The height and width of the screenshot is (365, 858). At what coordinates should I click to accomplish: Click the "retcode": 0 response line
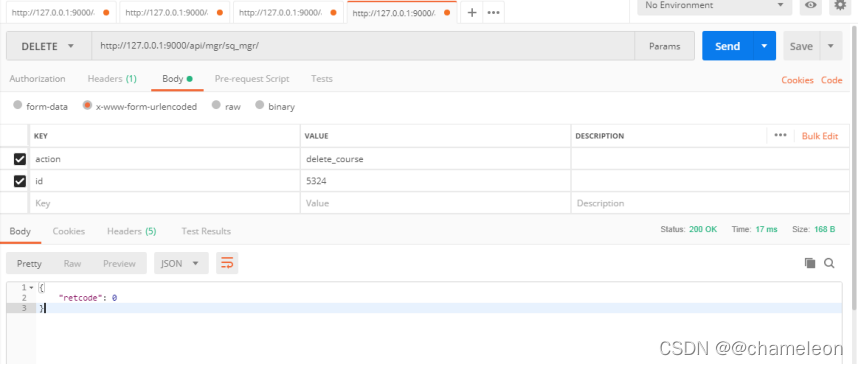pos(88,298)
